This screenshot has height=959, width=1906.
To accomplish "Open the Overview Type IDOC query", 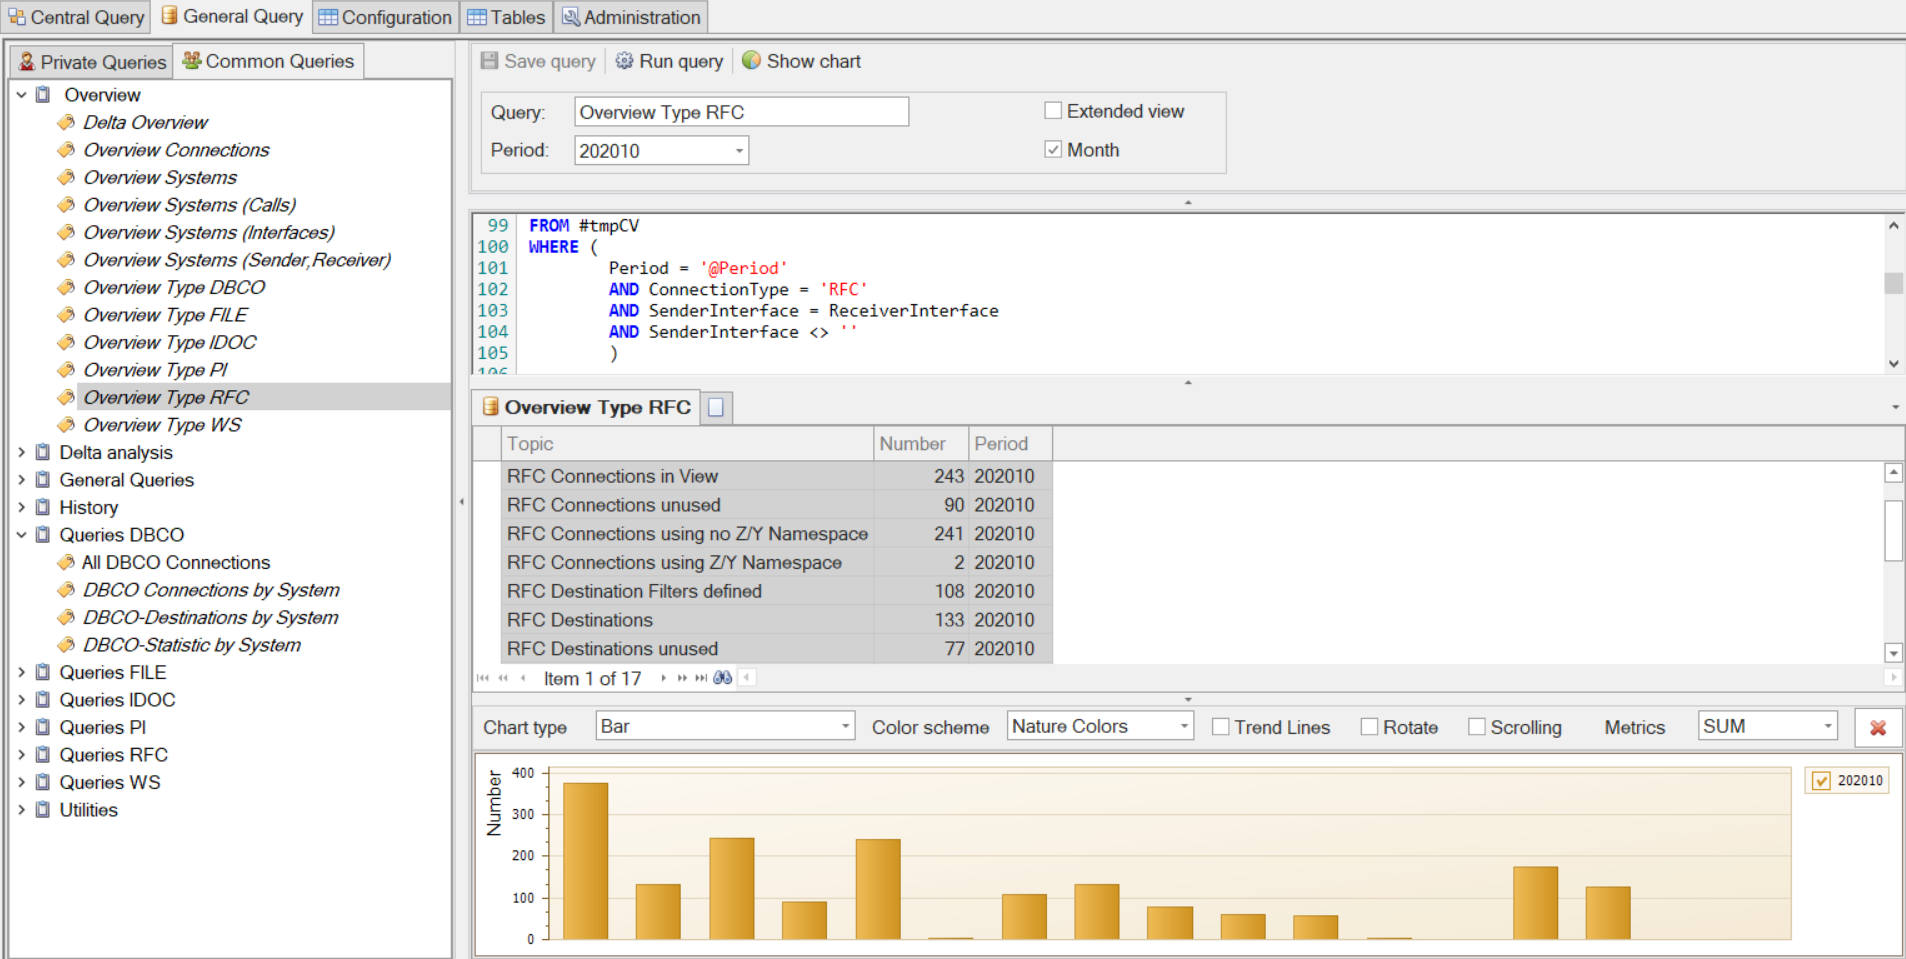I will 170,342.
